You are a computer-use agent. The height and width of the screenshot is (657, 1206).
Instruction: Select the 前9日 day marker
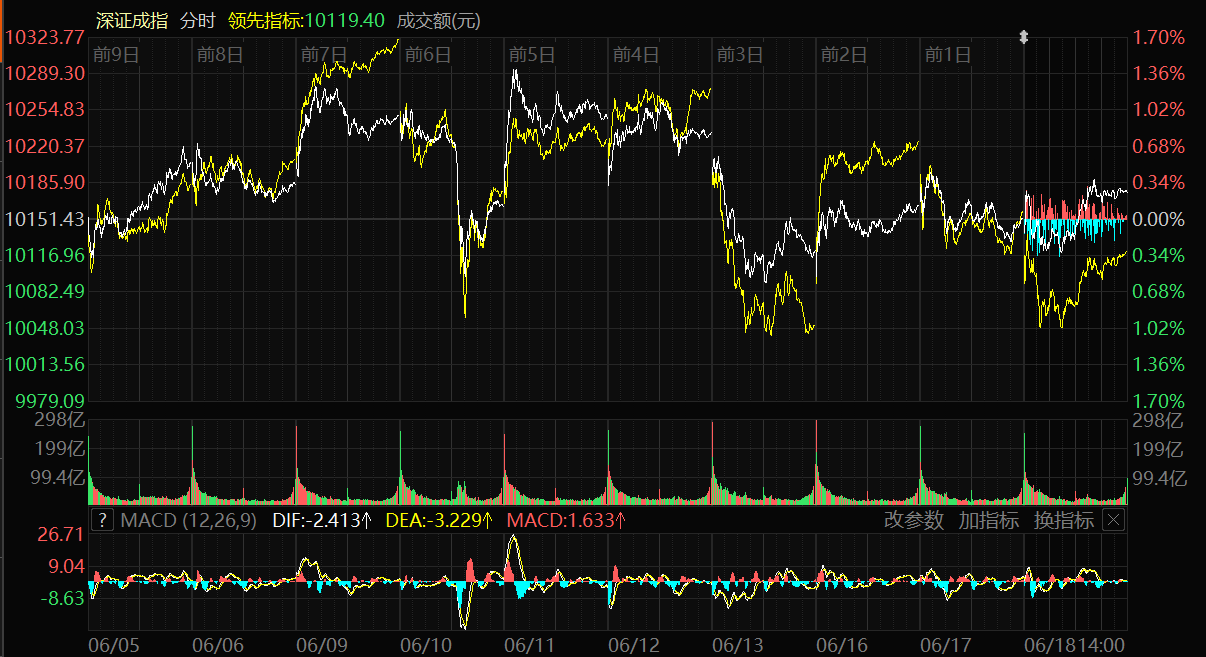(x=115, y=55)
